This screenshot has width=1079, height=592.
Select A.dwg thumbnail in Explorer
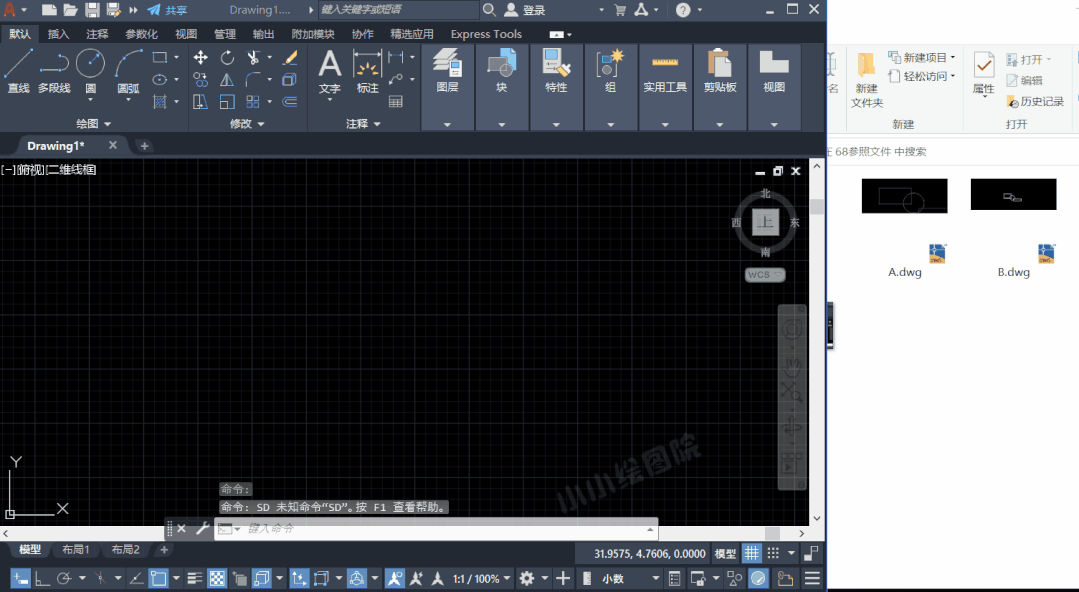click(904, 196)
